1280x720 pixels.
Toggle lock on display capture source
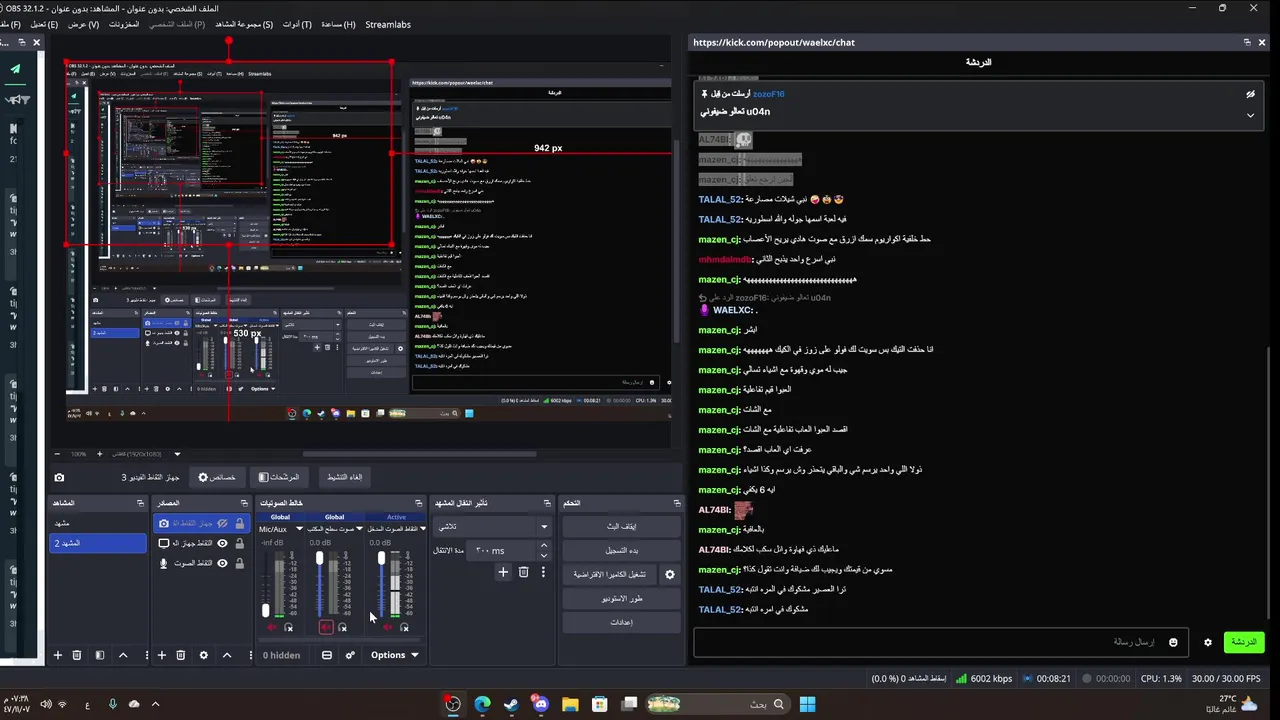point(239,543)
